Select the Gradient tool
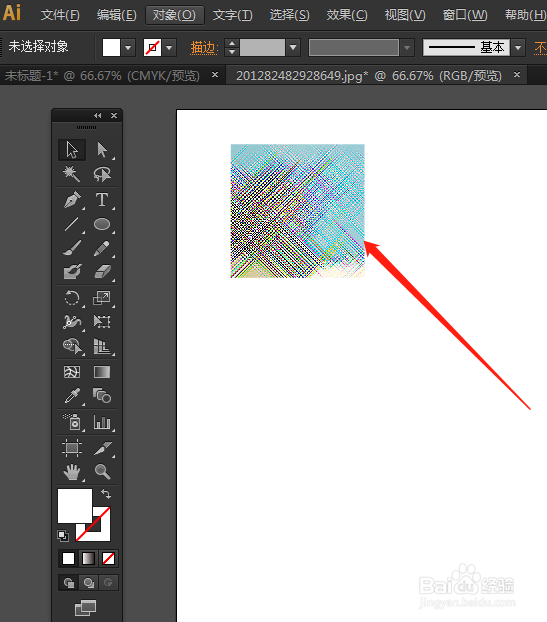 [x=102, y=372]
